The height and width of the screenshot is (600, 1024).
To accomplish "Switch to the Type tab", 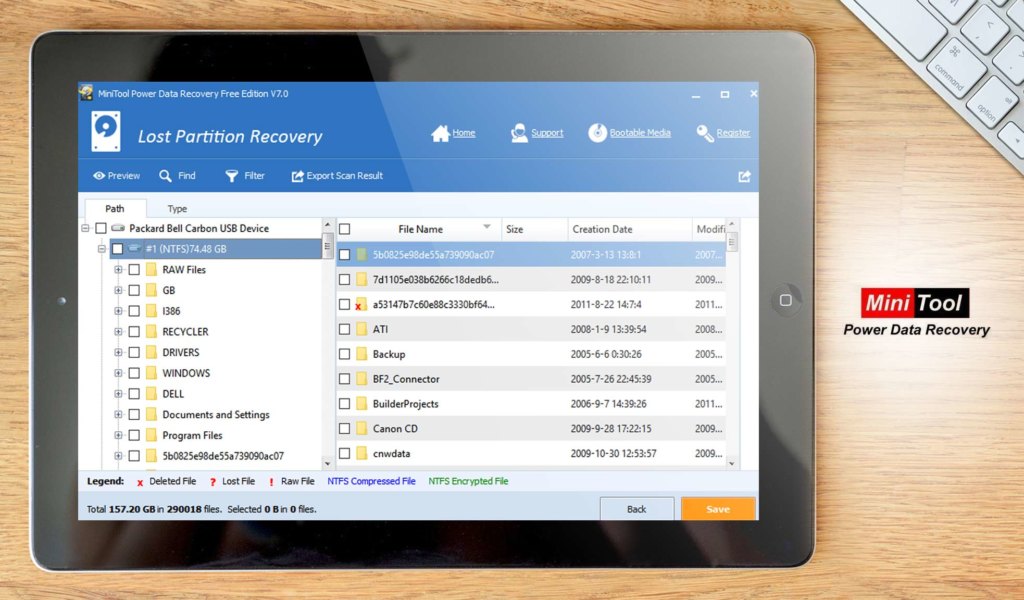I will [176, 208].
